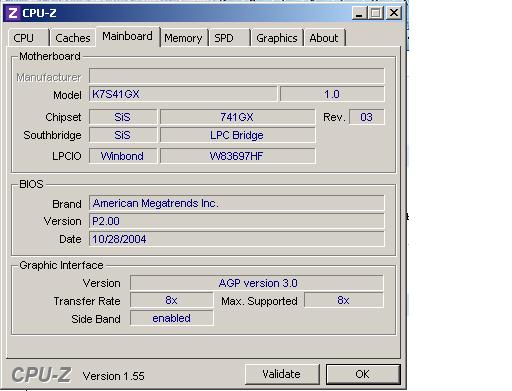Select the AGP version 3.0 field

(257, 283)
